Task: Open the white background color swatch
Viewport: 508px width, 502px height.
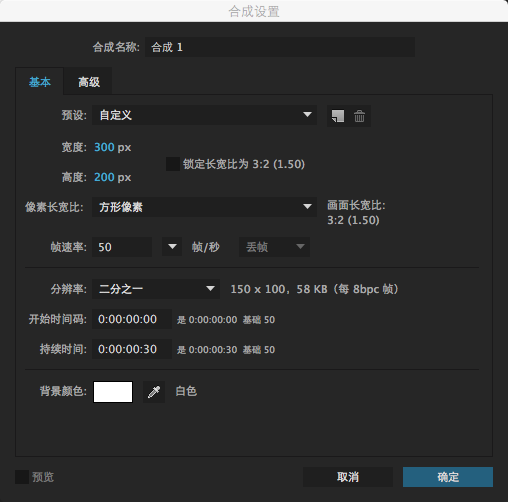Action: pyautogui.click(x=113, y=392)
